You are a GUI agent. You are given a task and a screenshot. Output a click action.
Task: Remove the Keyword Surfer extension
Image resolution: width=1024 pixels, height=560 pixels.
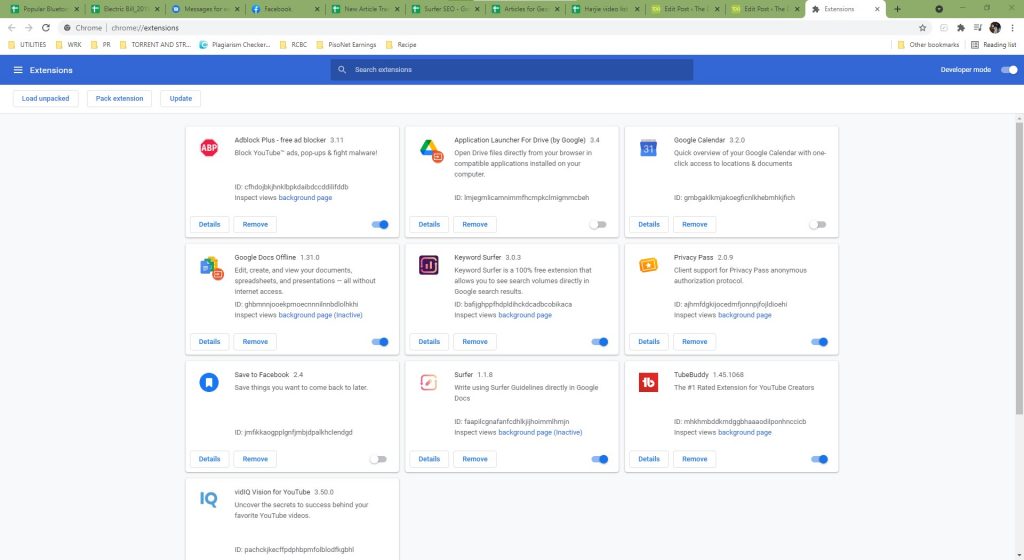pyautogui.click(x=475, y=342)
